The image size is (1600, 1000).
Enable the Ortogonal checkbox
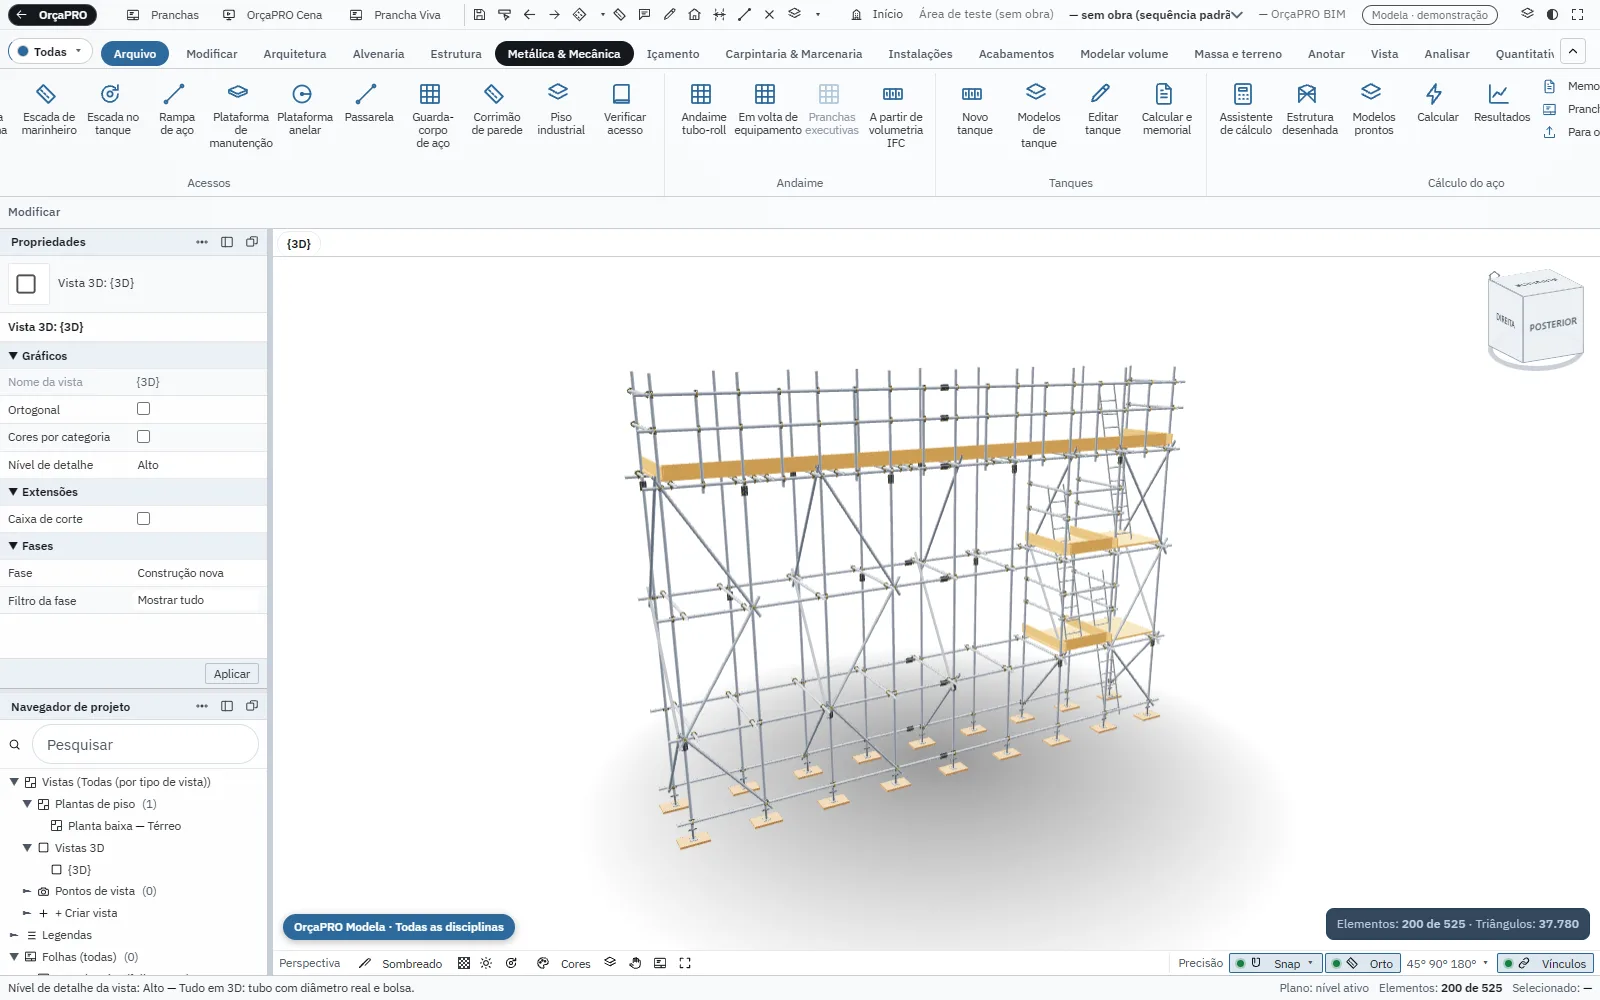143,409
